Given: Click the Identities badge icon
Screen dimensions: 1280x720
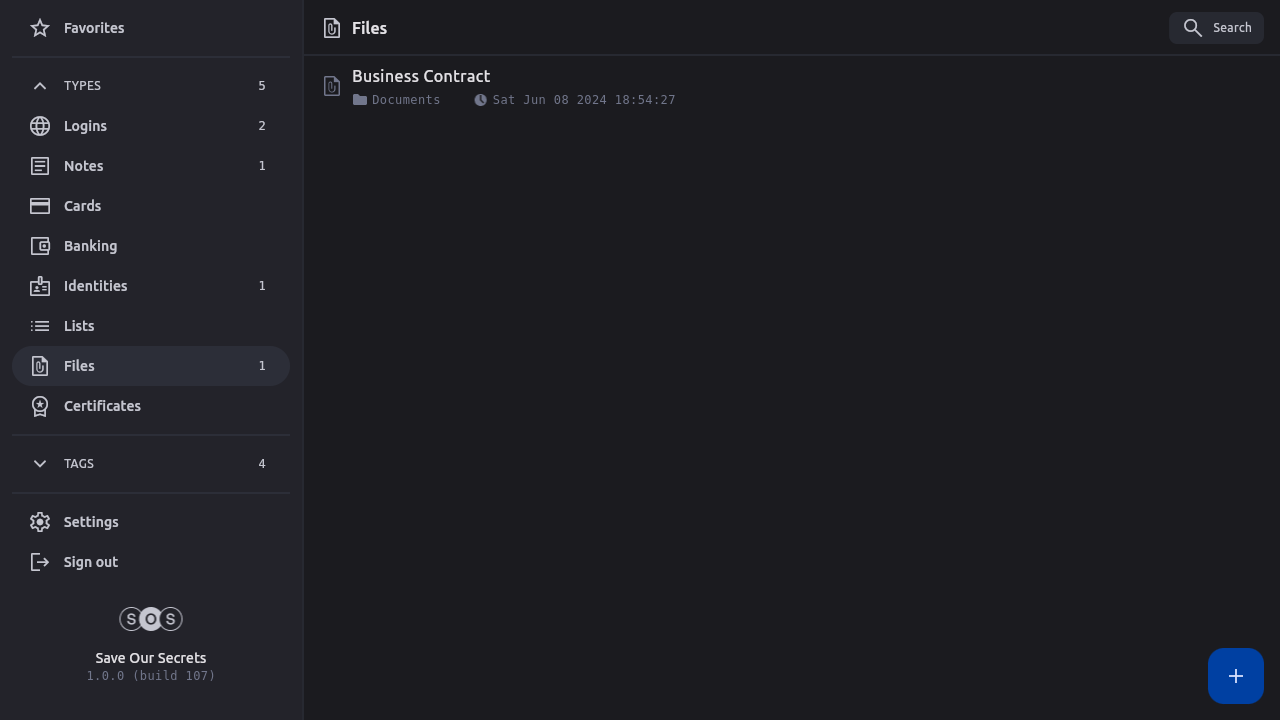Looking at the screenshot, I should point(40,286).
